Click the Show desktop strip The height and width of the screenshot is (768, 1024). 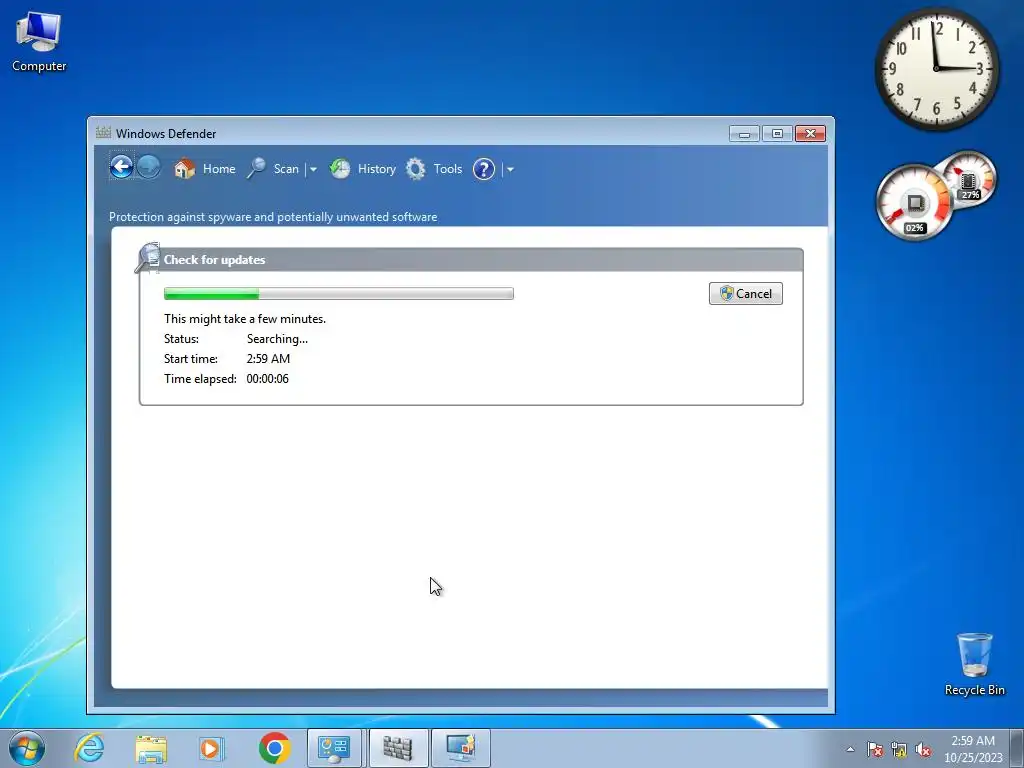pos(1018,748)
